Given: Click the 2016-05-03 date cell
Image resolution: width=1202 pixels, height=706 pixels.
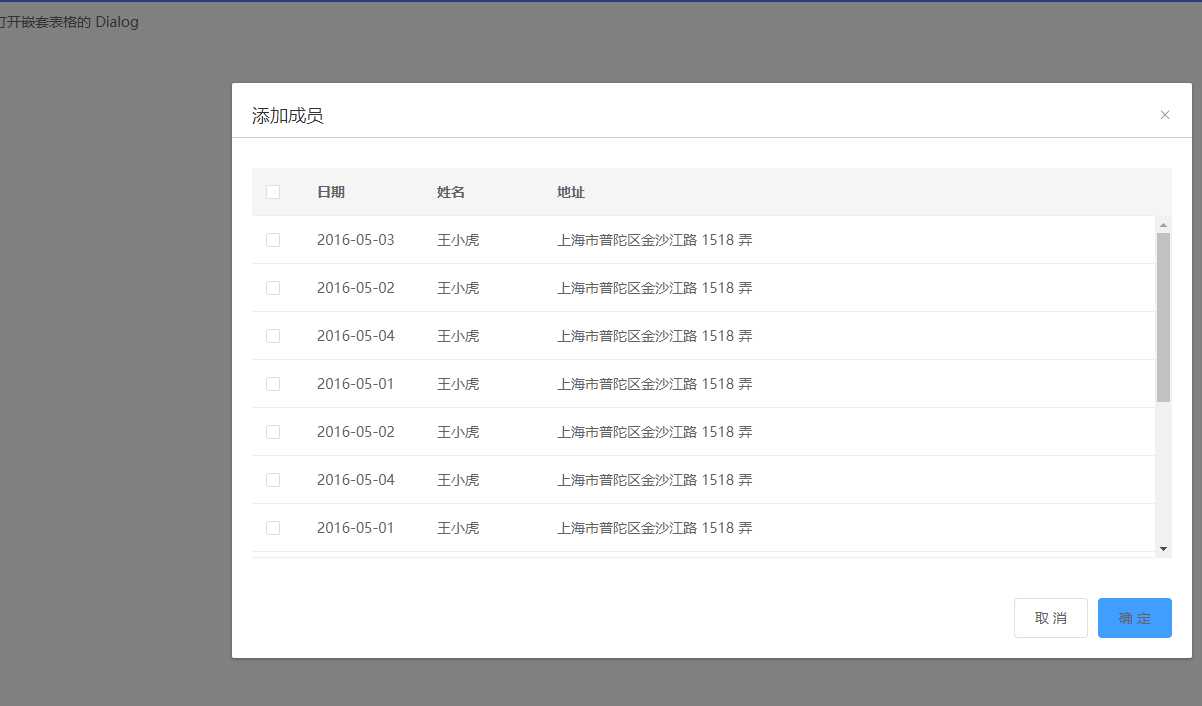Looking at the screenshot, I should coord(356,240).
